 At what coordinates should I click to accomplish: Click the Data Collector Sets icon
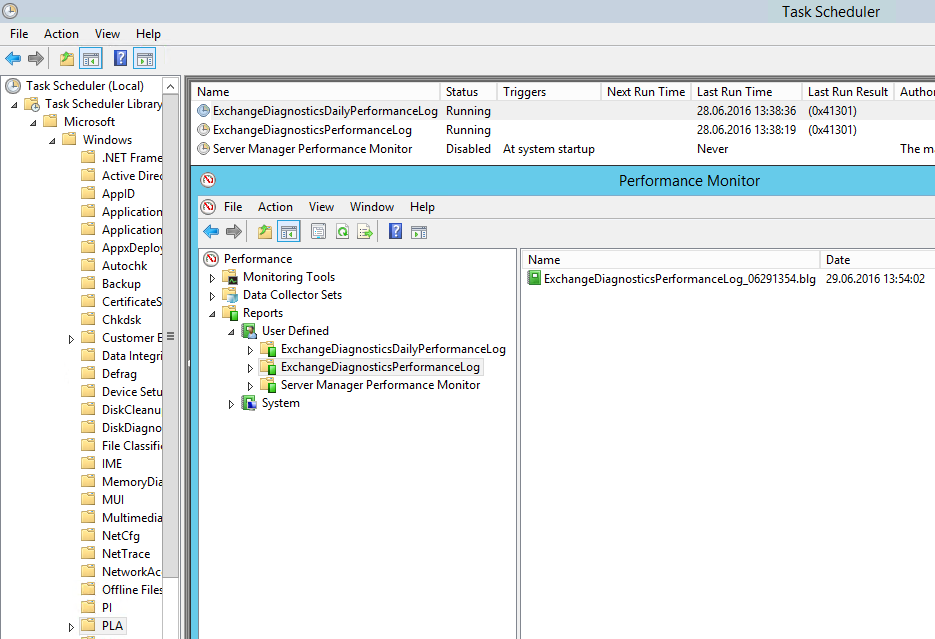[230, 294]
